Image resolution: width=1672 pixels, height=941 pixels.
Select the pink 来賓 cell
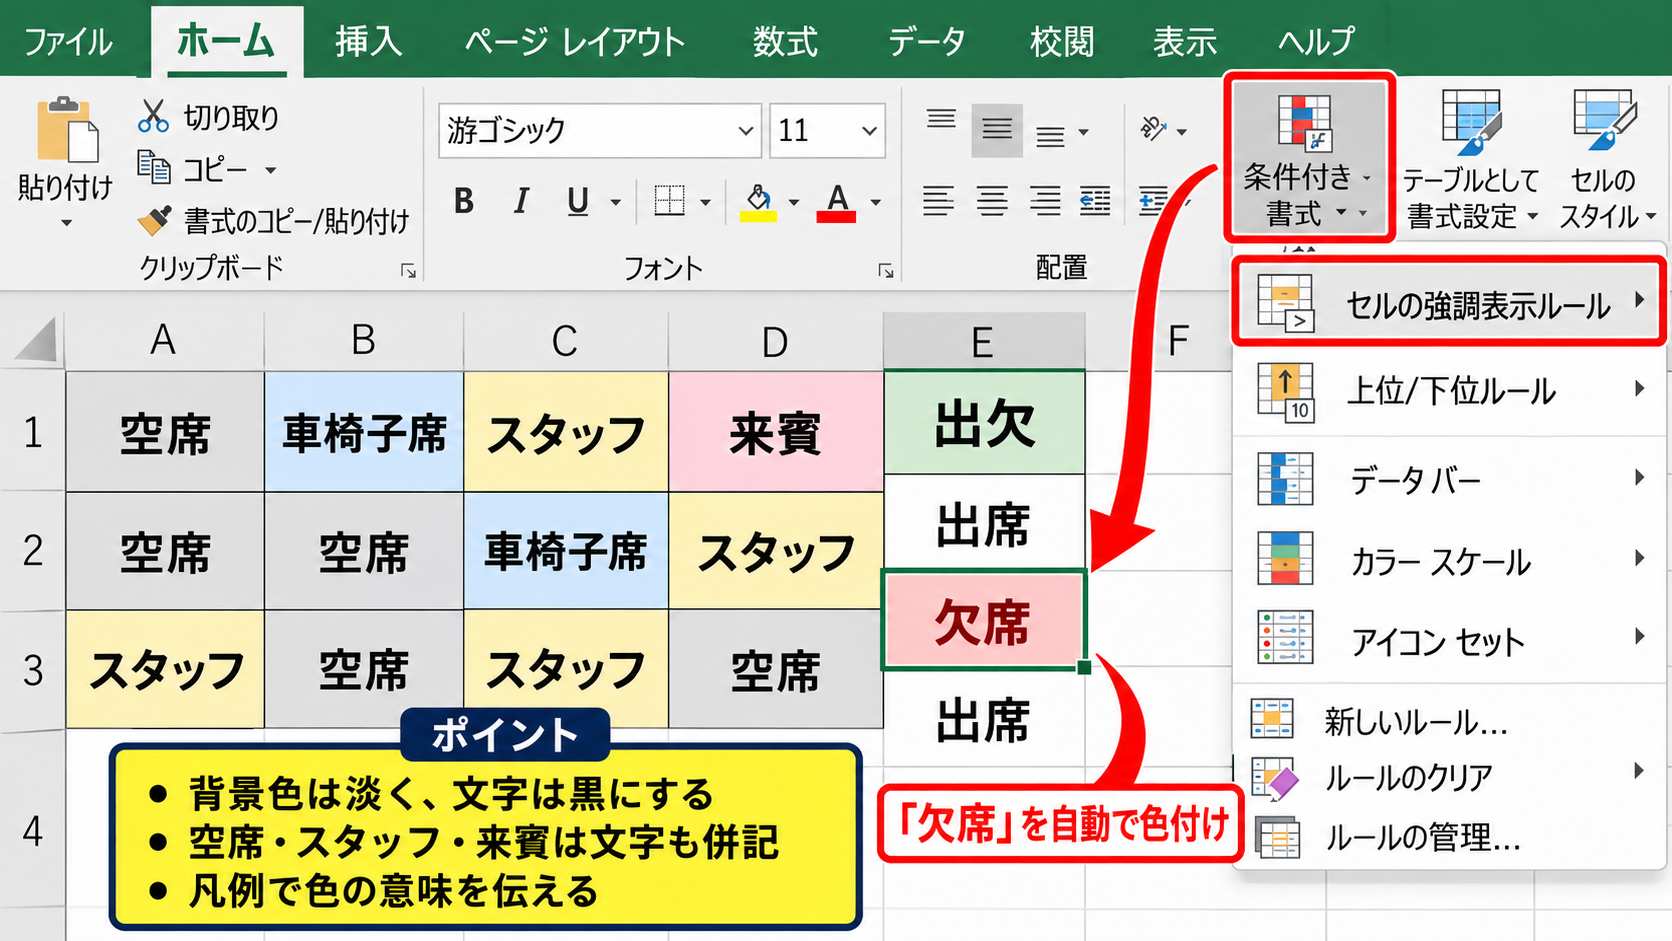[x=775, y=432]
